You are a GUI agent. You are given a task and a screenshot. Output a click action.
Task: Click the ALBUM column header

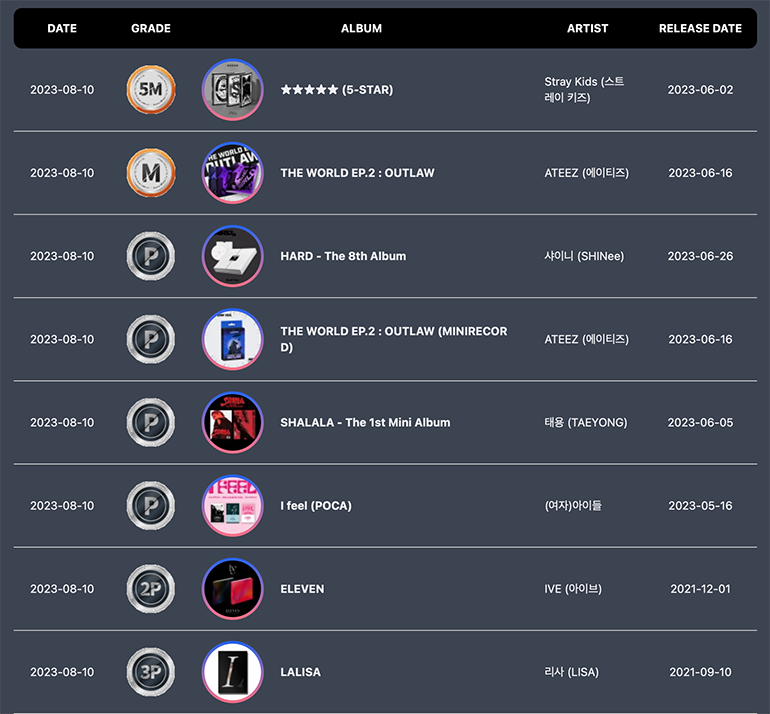click(361, 28)
